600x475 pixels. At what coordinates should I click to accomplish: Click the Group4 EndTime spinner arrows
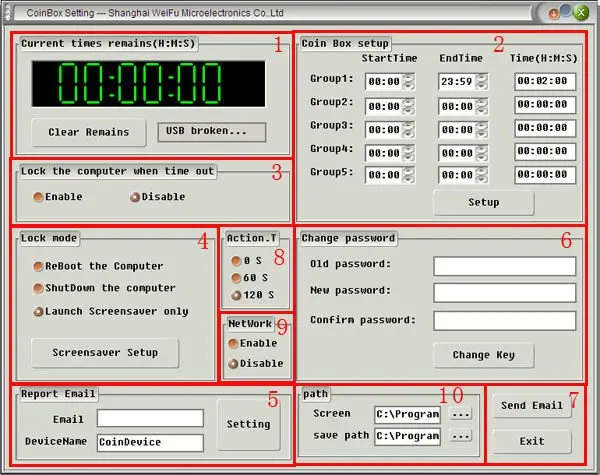coord(481,153)
